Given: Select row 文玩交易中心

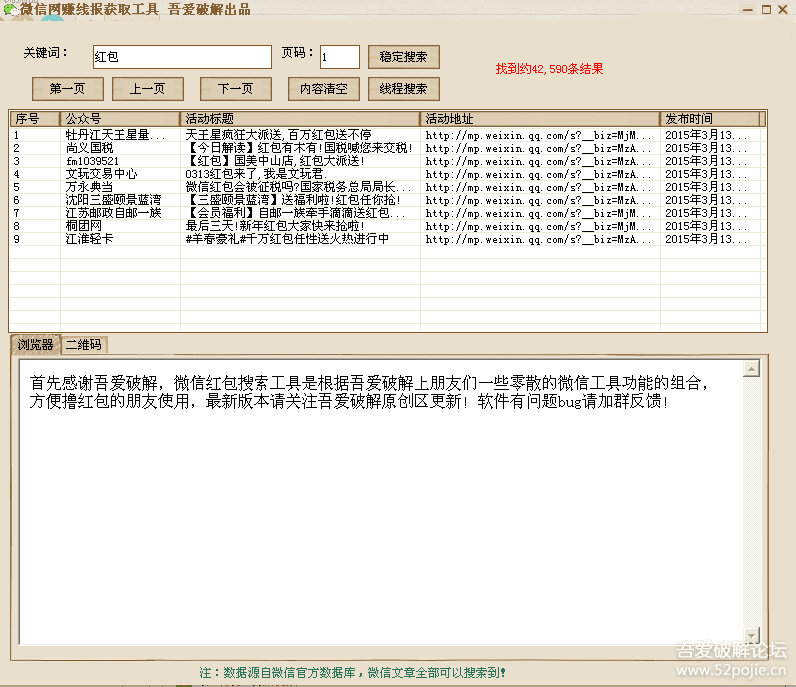Looking at the screenshot, I should (388, 174).
